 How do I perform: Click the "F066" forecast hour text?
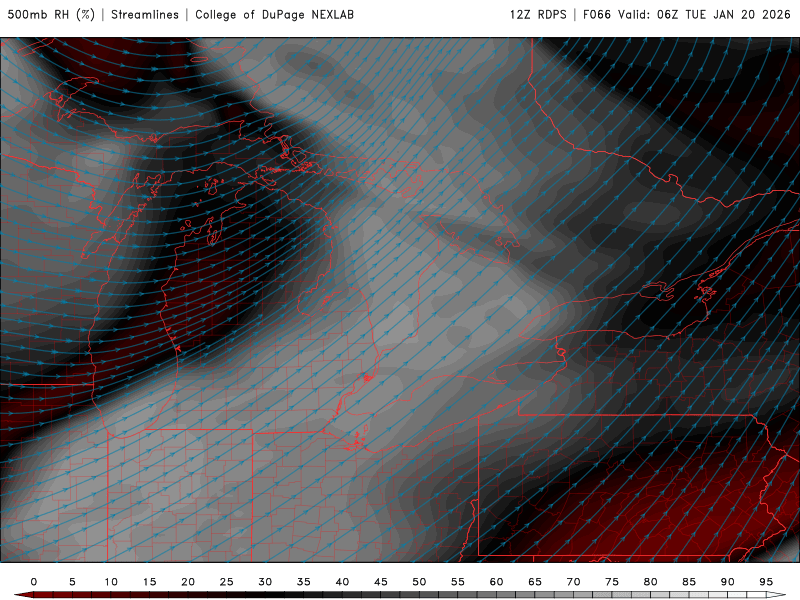[596, 14]
